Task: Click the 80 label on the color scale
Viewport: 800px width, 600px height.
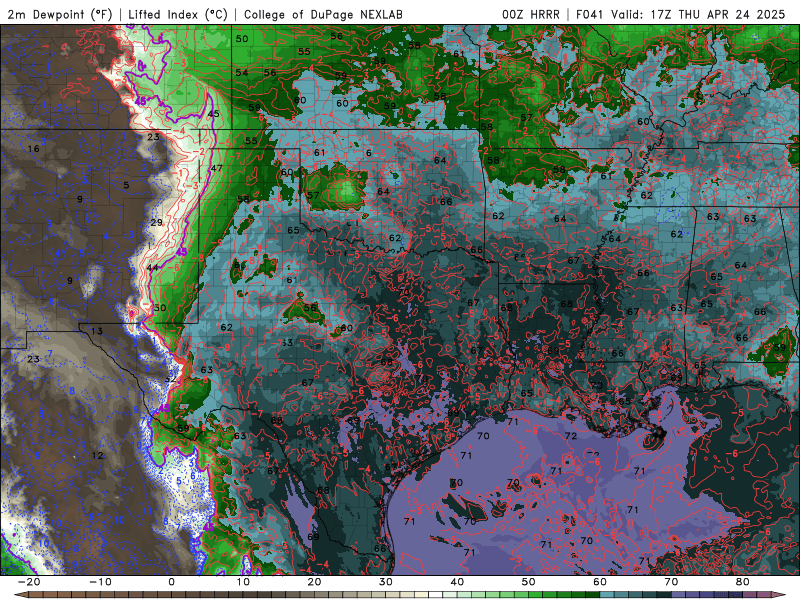Action: pyautogui.click(x=743, y=582)
